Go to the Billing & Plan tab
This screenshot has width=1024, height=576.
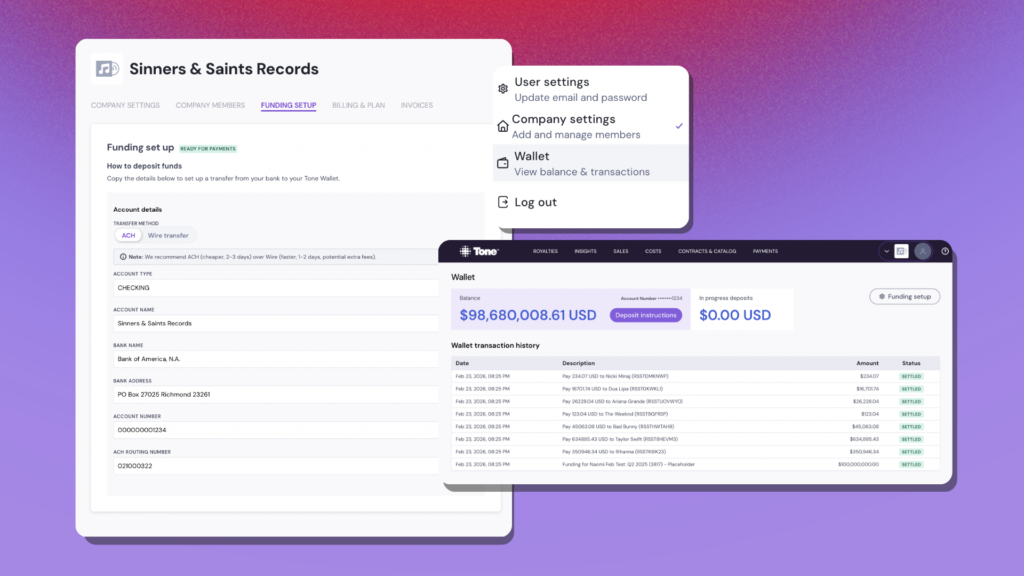pos(359,105)
